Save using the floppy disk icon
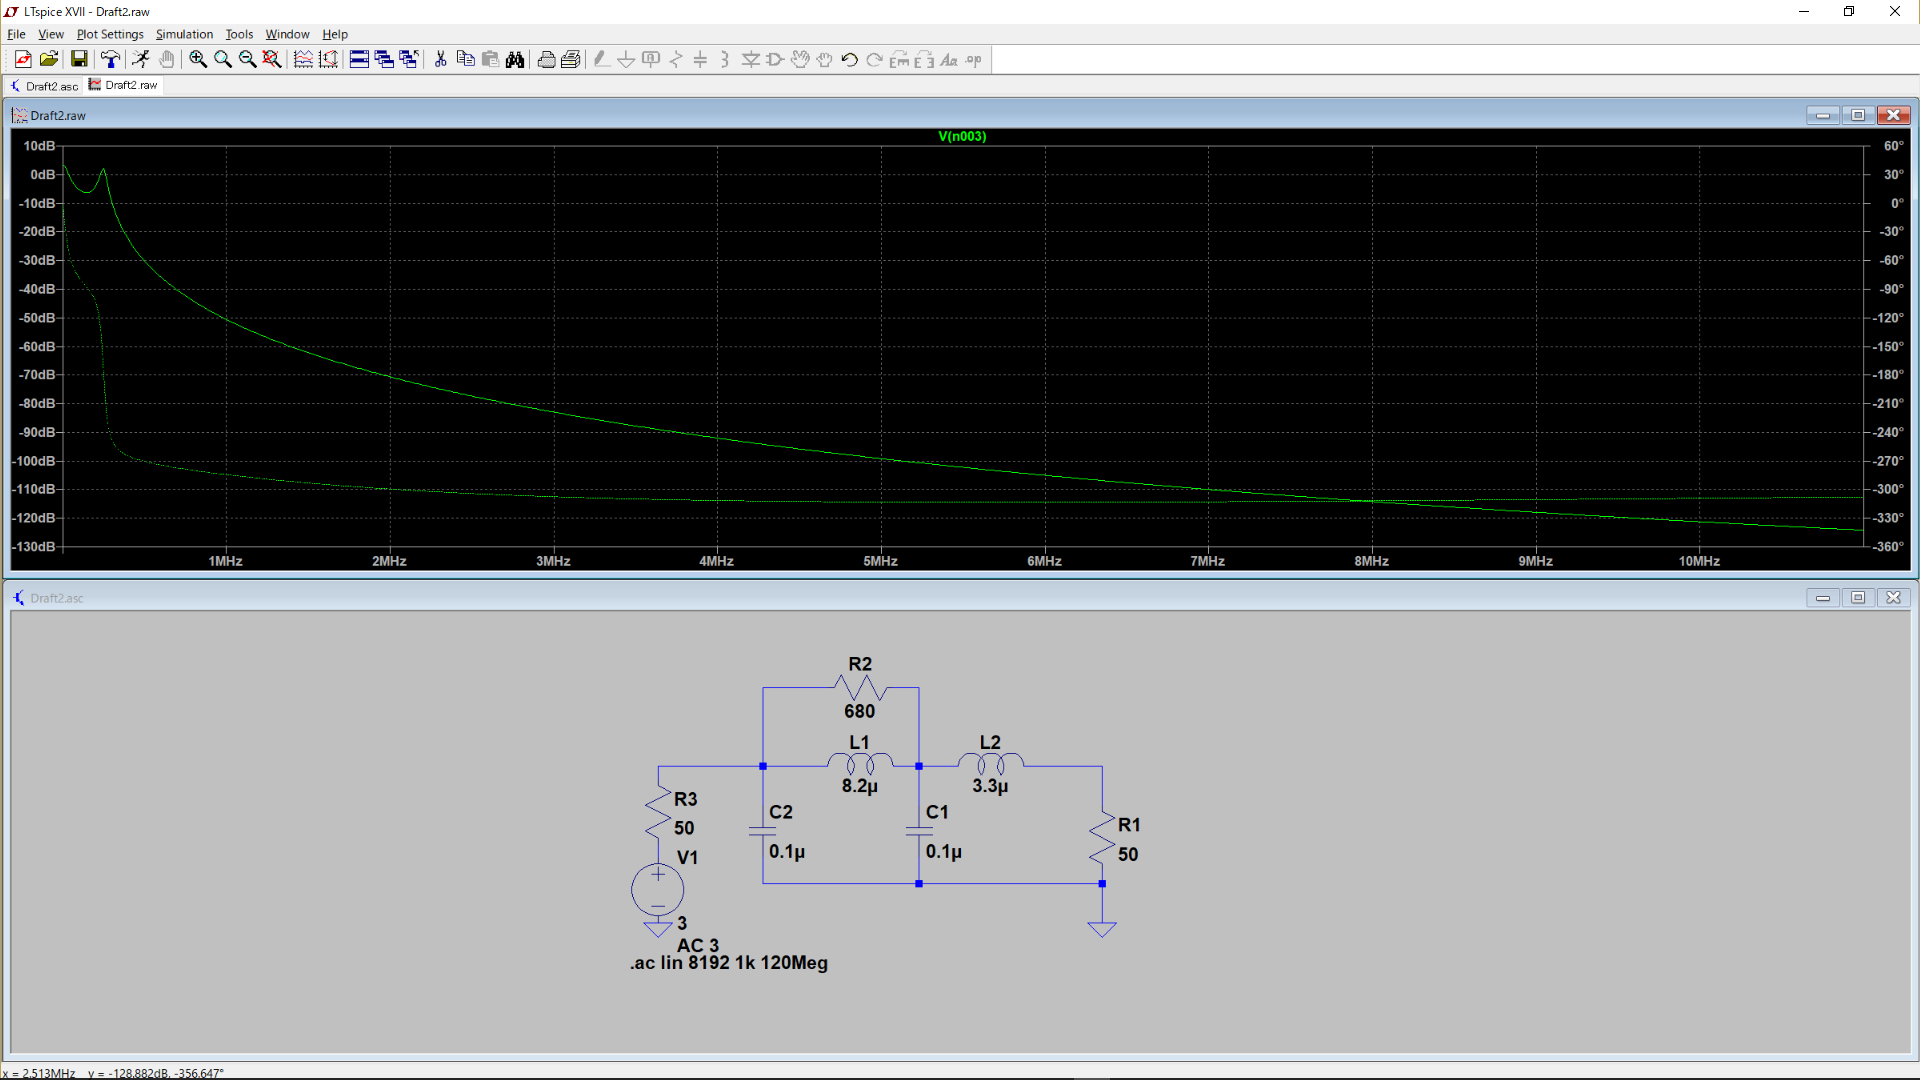This screenshot has width=1920, height=1080. coord(79,60)
